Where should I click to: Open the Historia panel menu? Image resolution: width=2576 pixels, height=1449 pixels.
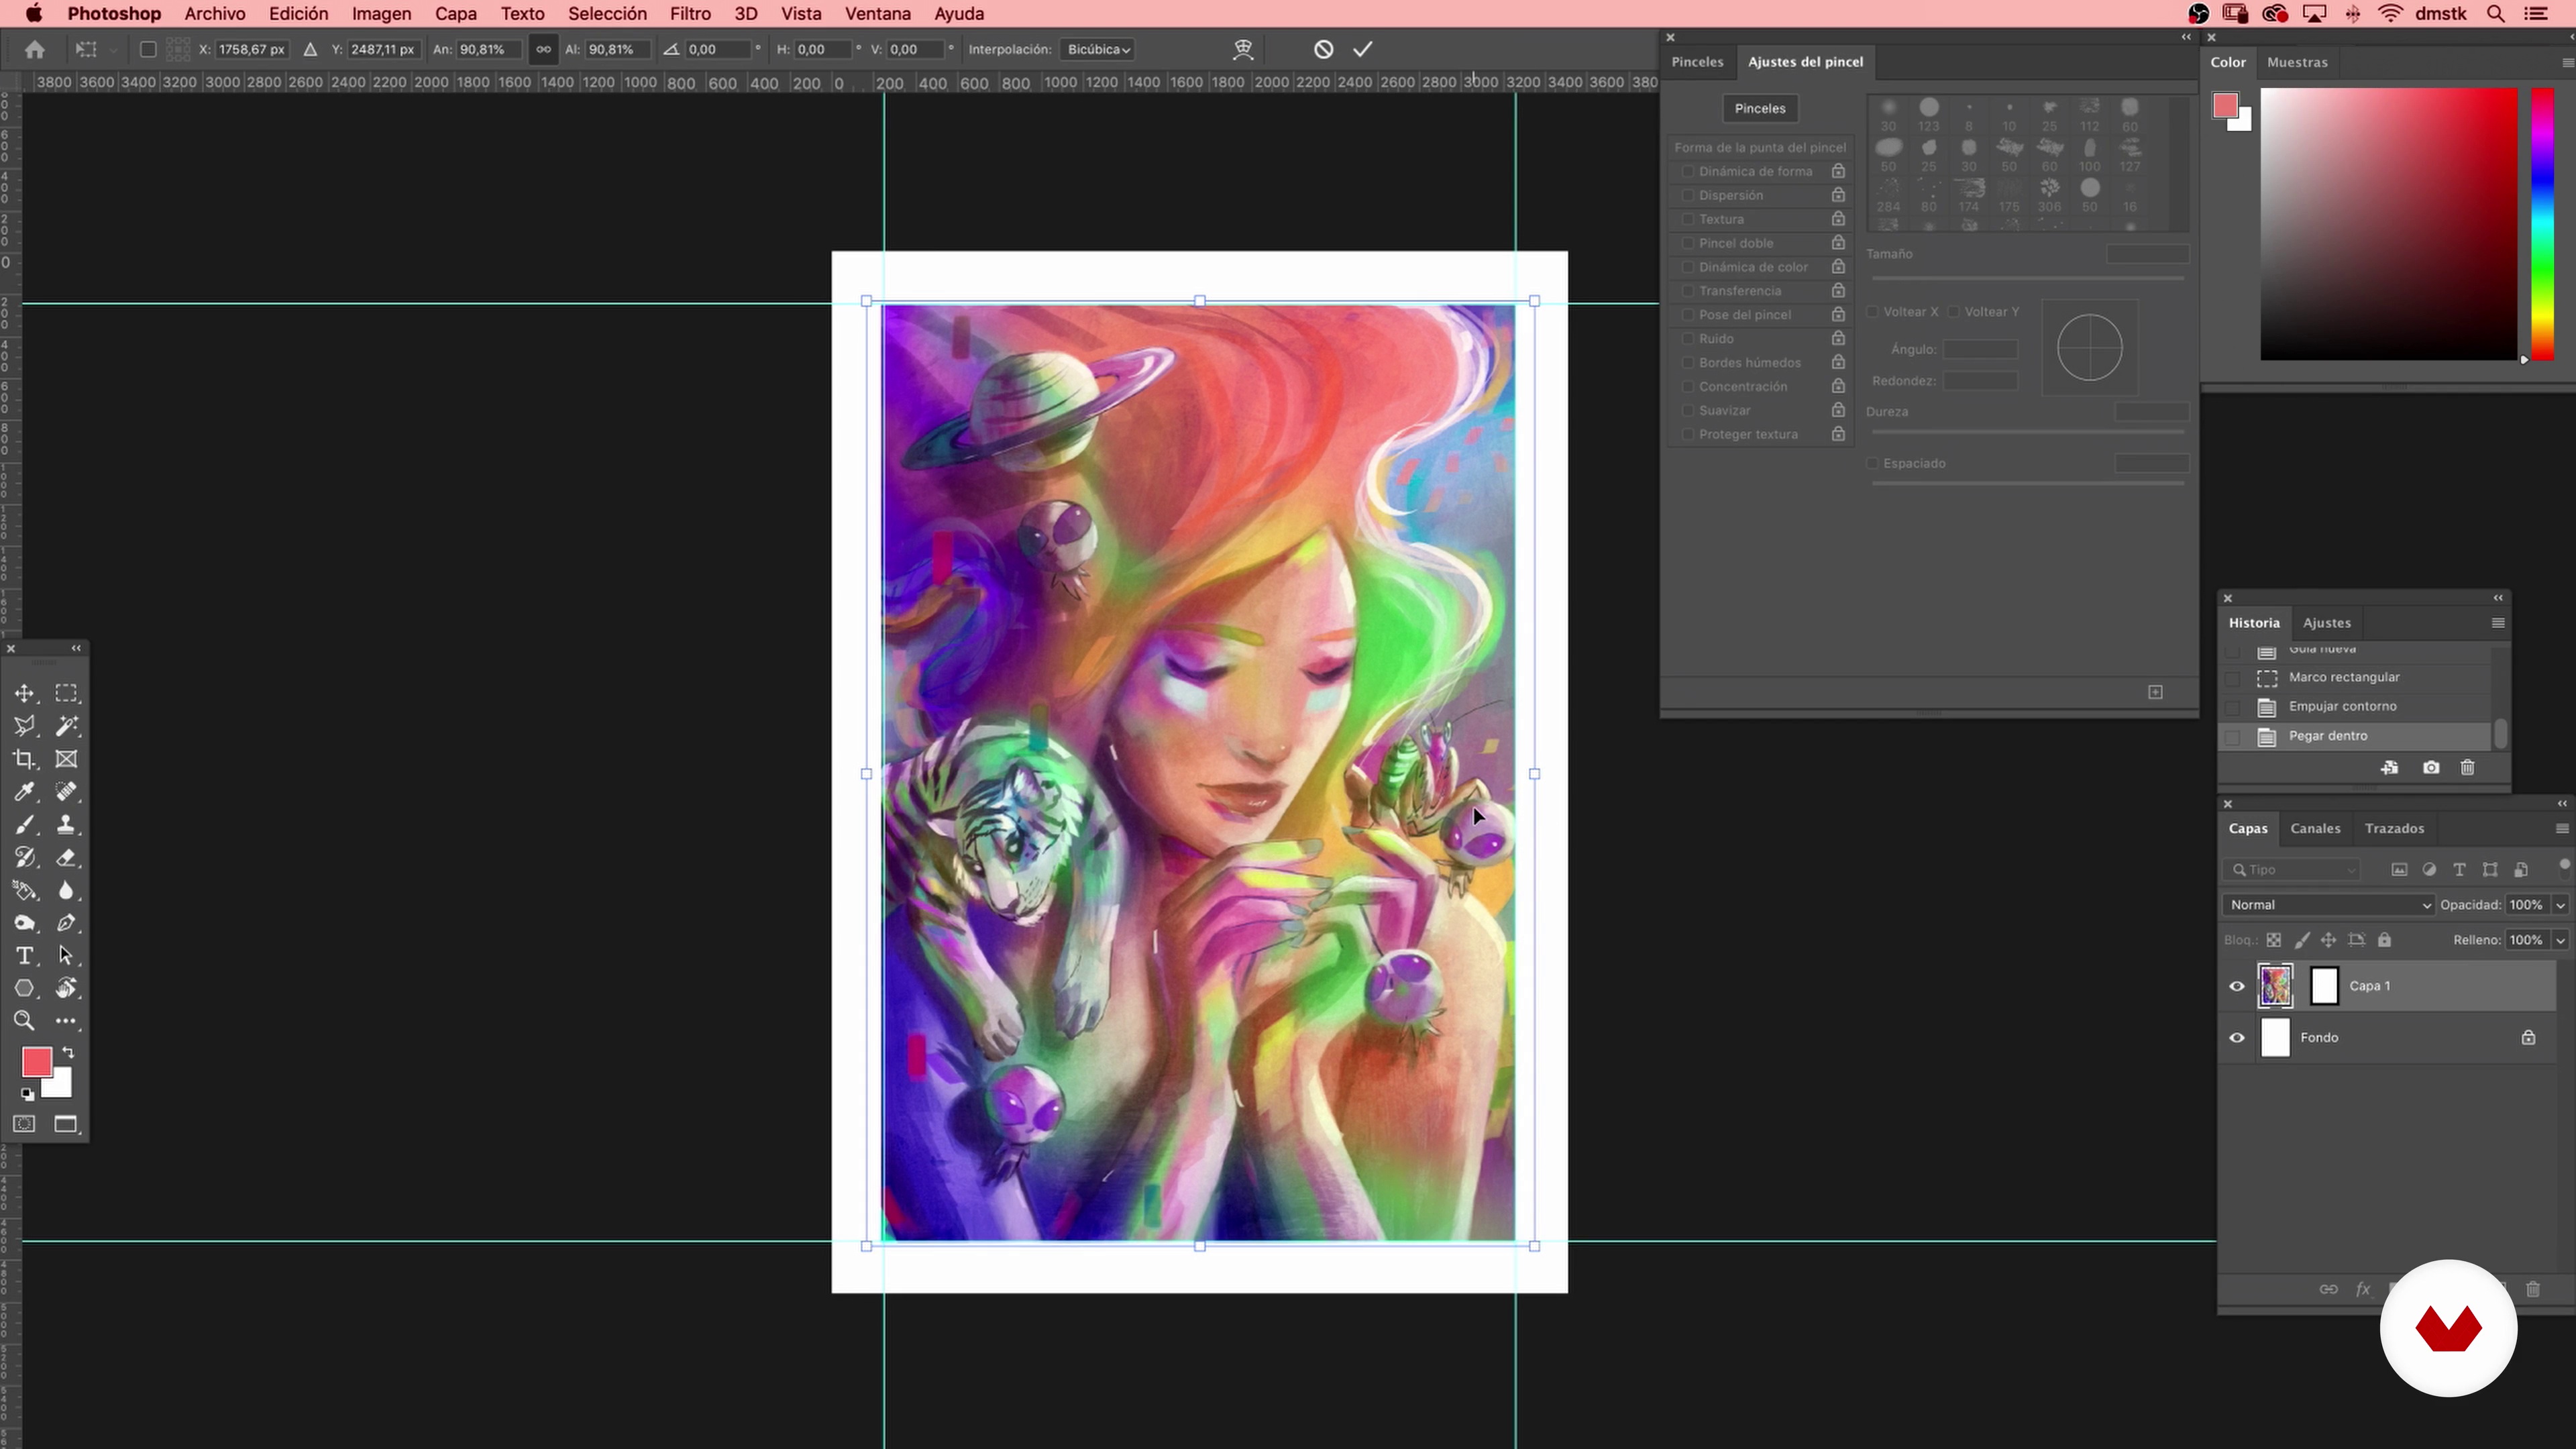tap(2497, 623)
